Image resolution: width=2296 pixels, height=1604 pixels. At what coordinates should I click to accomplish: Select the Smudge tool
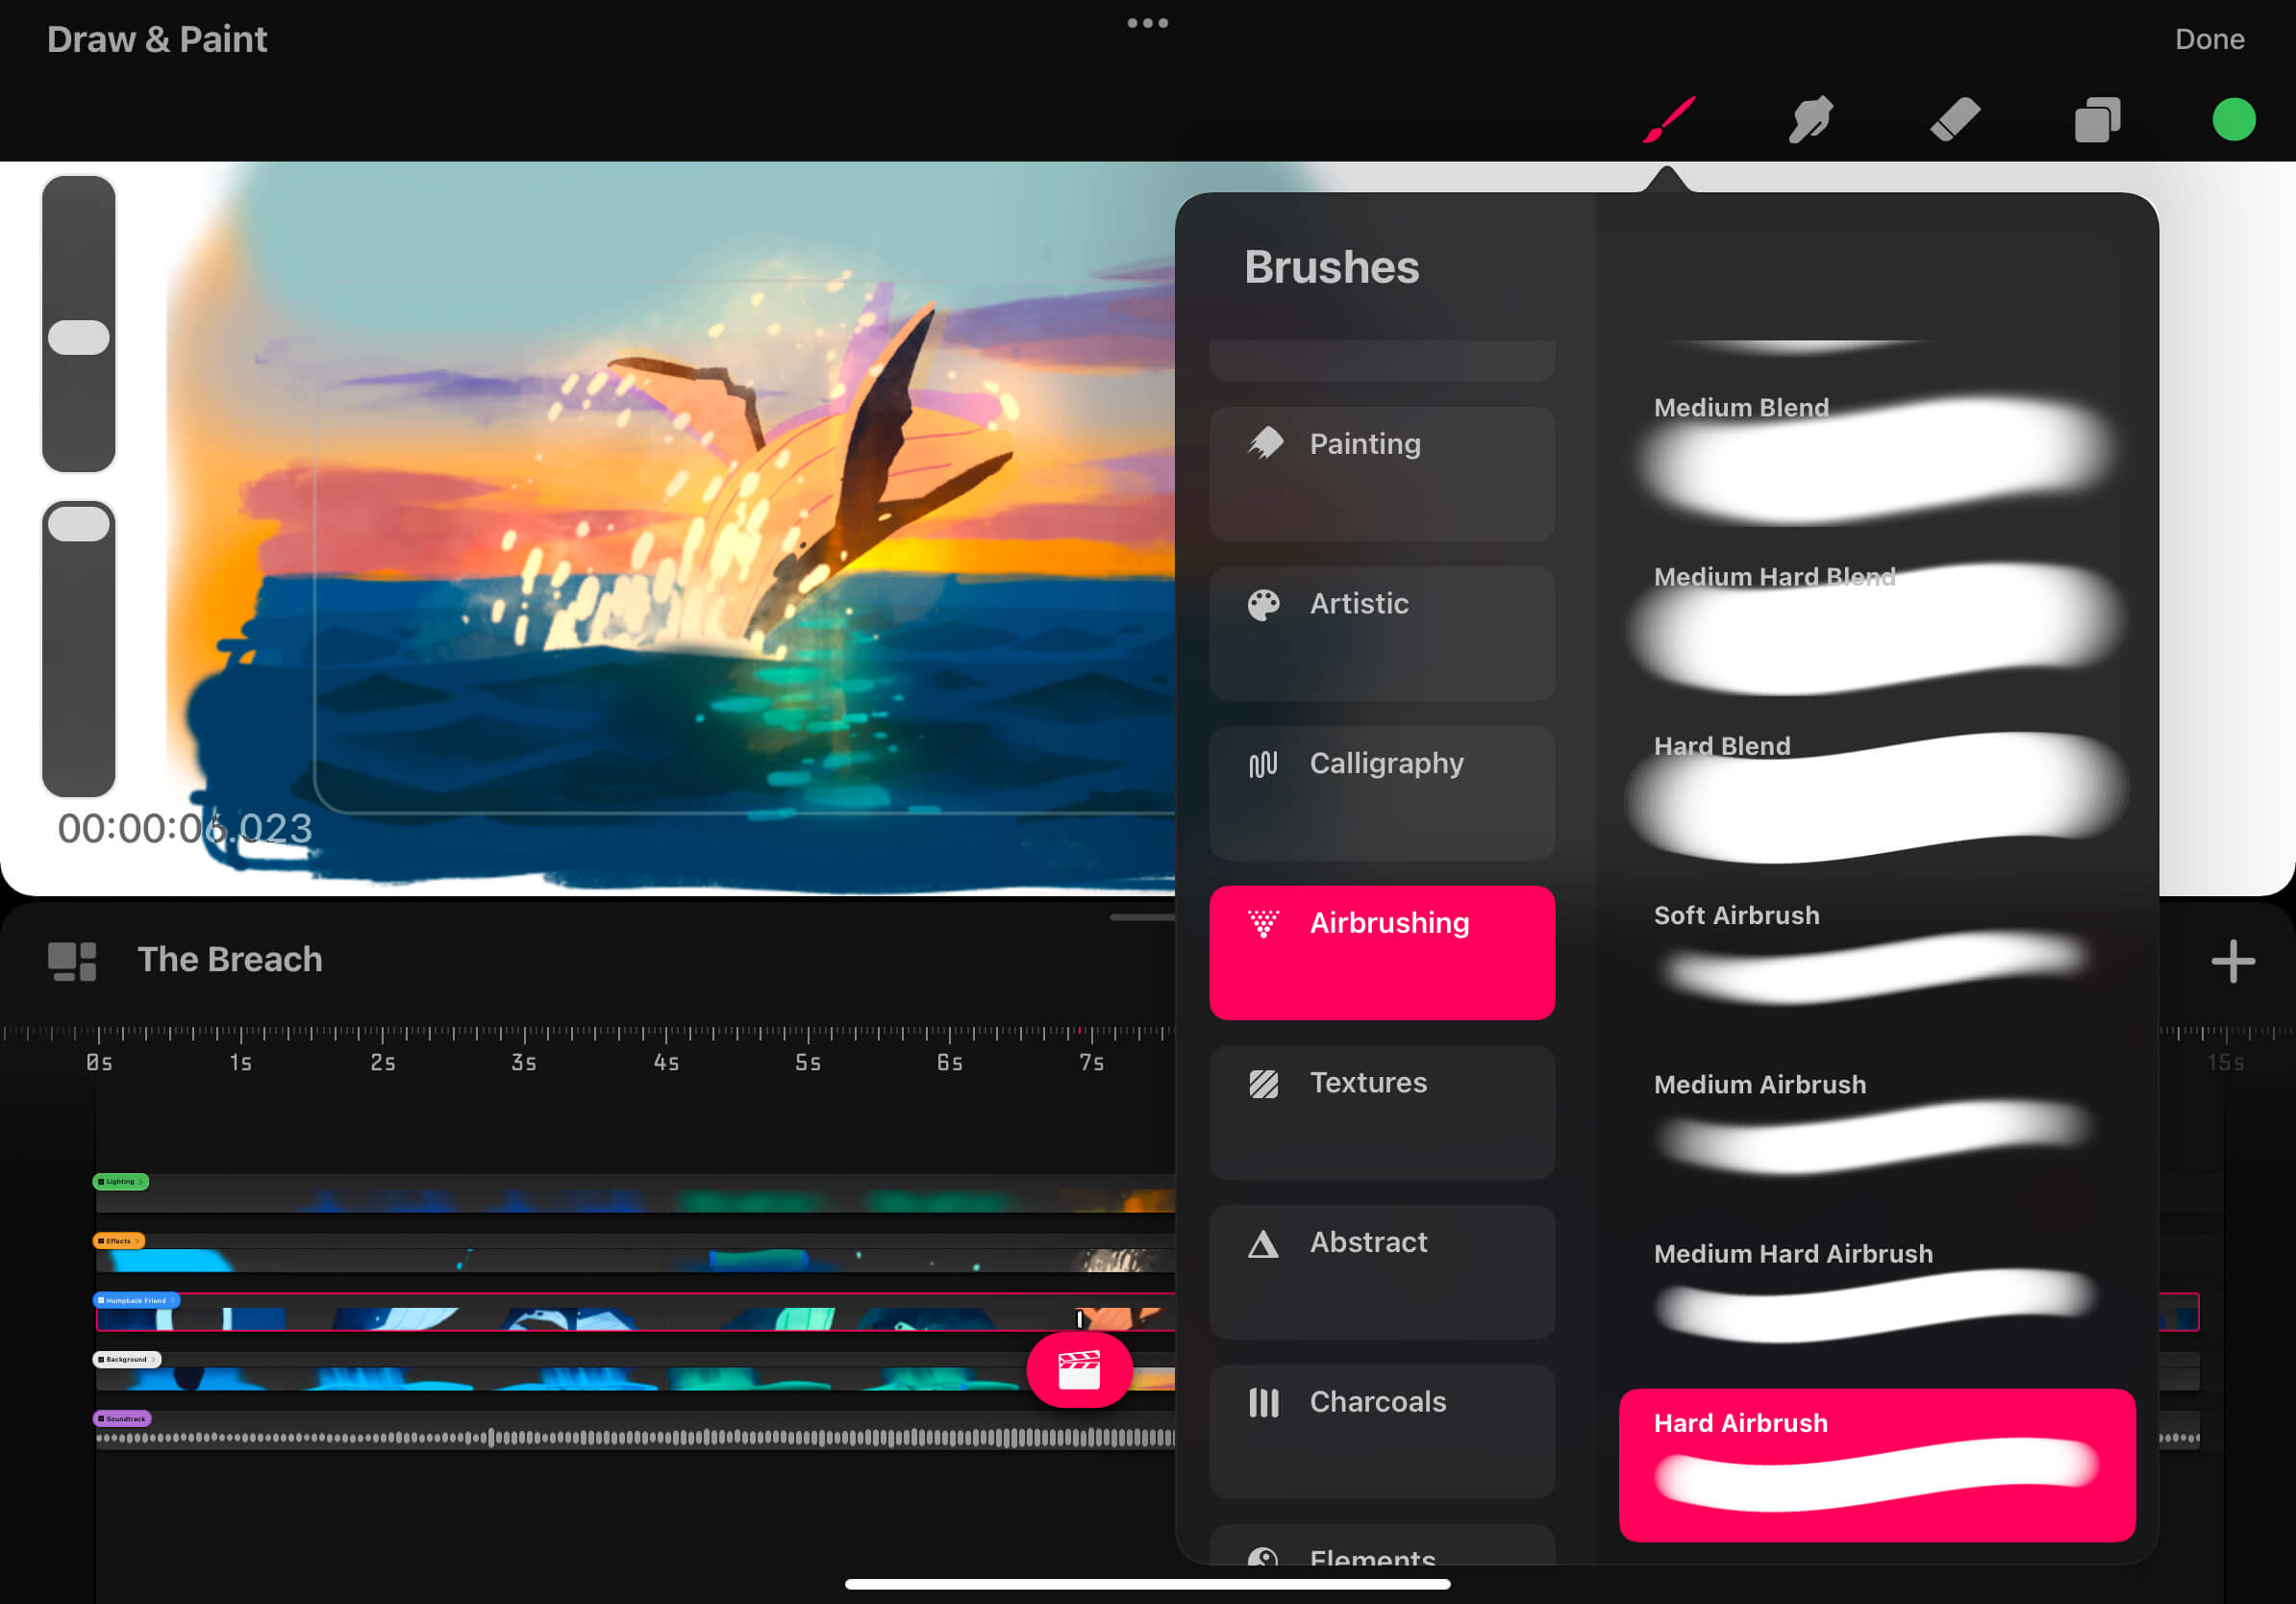pyautogui.click(x=1810, y=120)
